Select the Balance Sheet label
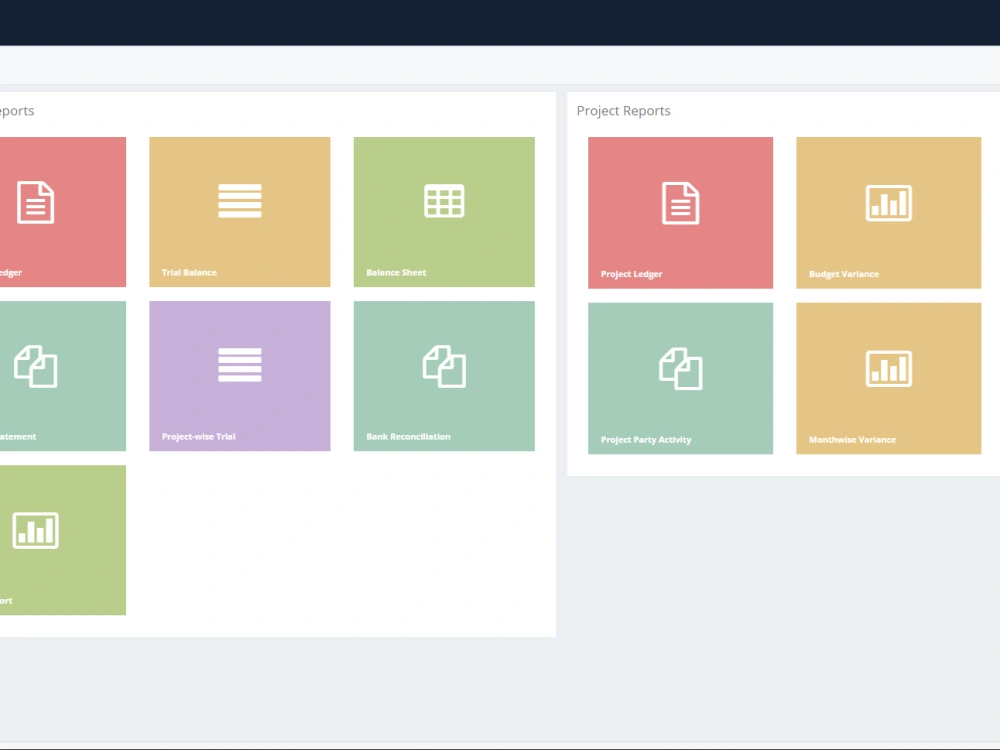This screenshot has width=1000, height=750. [x=396, y=272]
